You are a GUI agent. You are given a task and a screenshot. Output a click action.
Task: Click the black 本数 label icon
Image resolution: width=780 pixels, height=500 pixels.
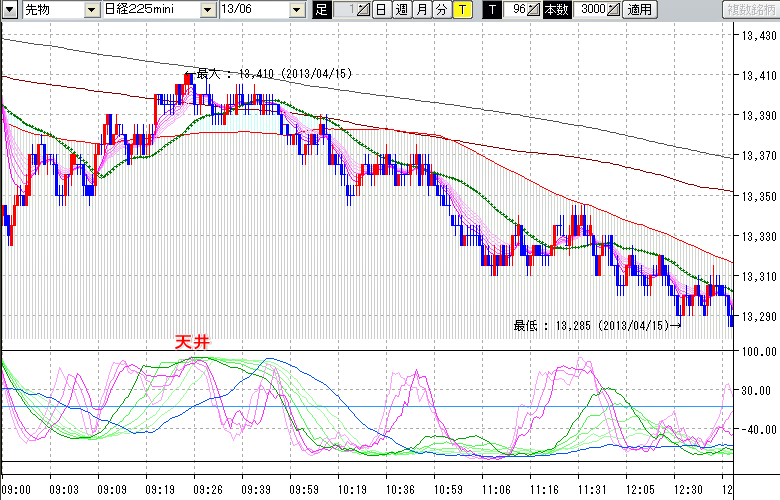(x=557, y=10)
